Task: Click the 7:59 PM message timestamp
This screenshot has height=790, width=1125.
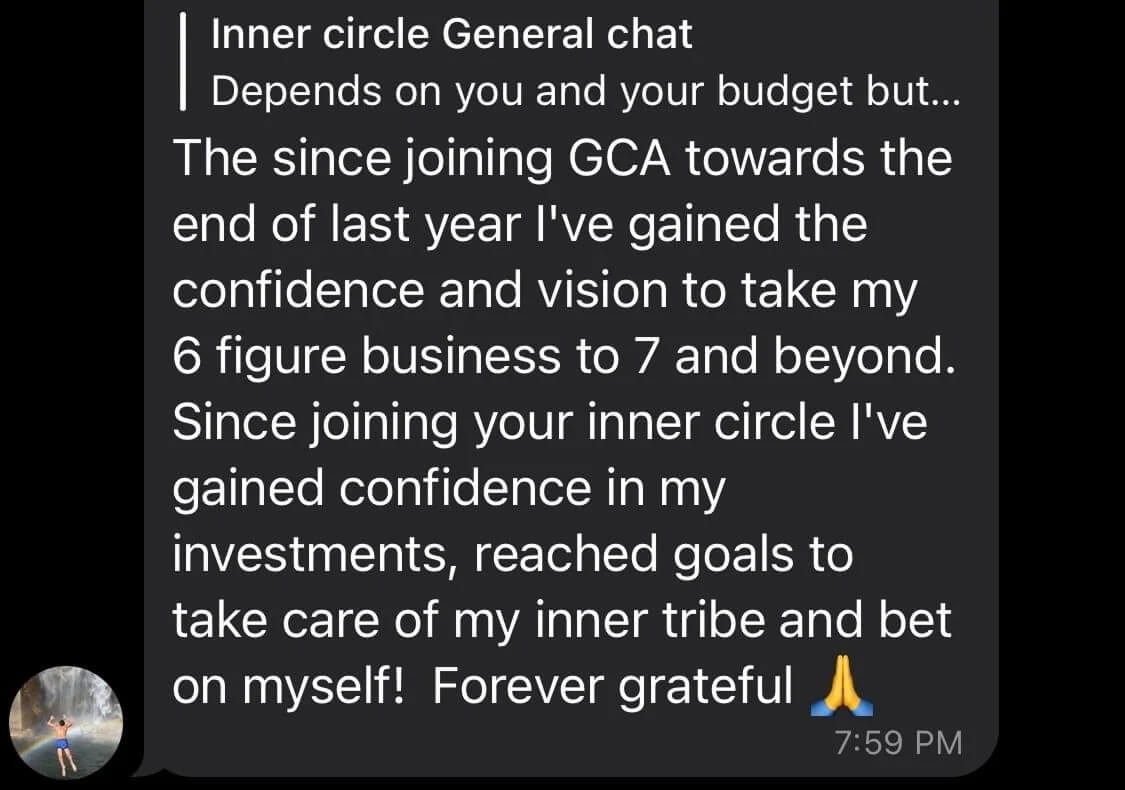Action: pyautogui.click(x=897, y=743)
